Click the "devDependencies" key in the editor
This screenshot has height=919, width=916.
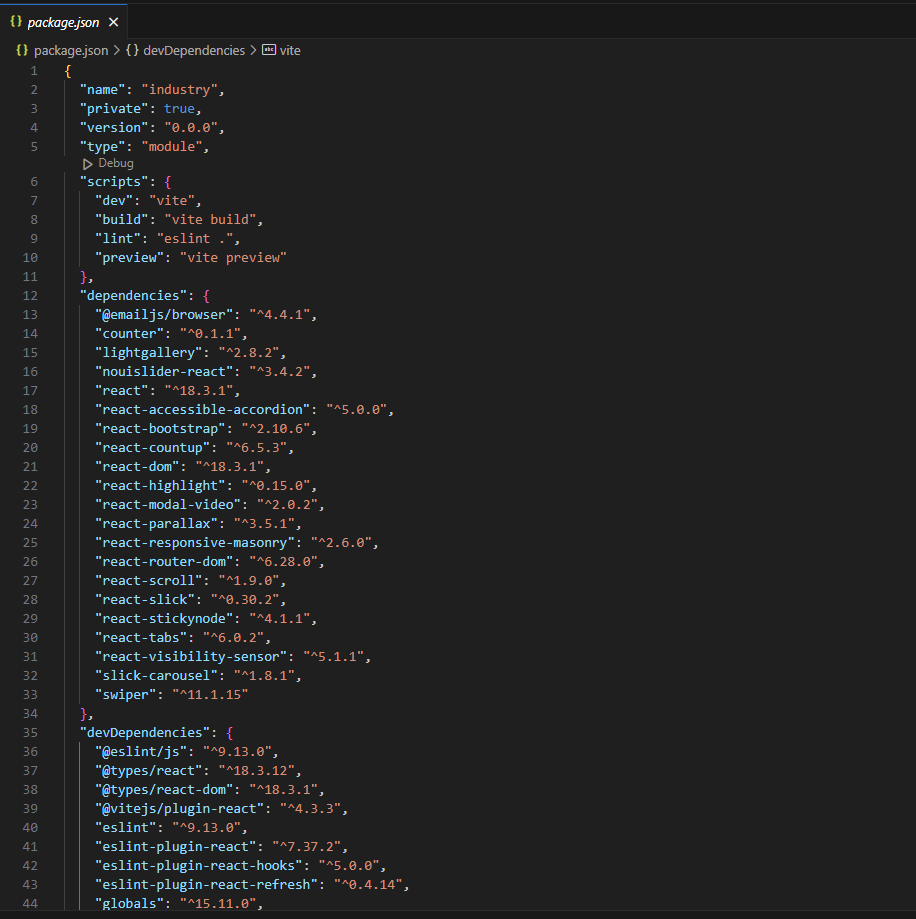[144, 732]
